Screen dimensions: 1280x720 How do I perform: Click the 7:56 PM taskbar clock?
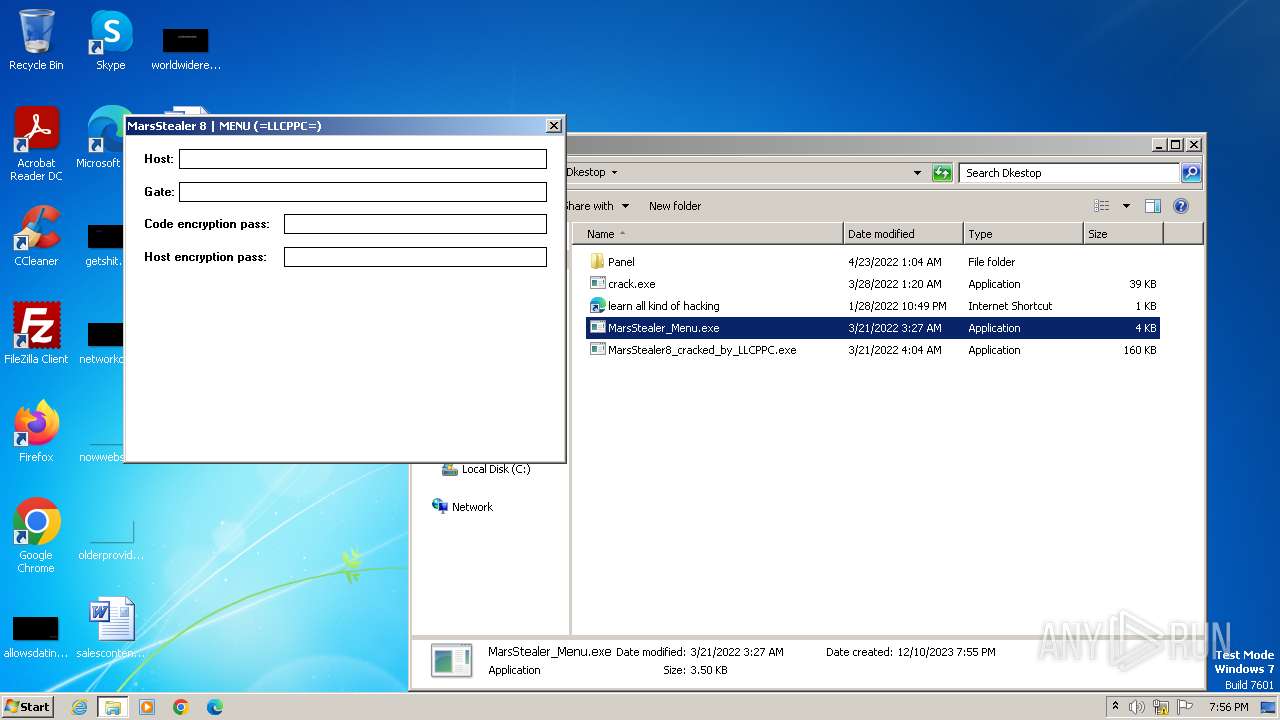[1228, 707]
